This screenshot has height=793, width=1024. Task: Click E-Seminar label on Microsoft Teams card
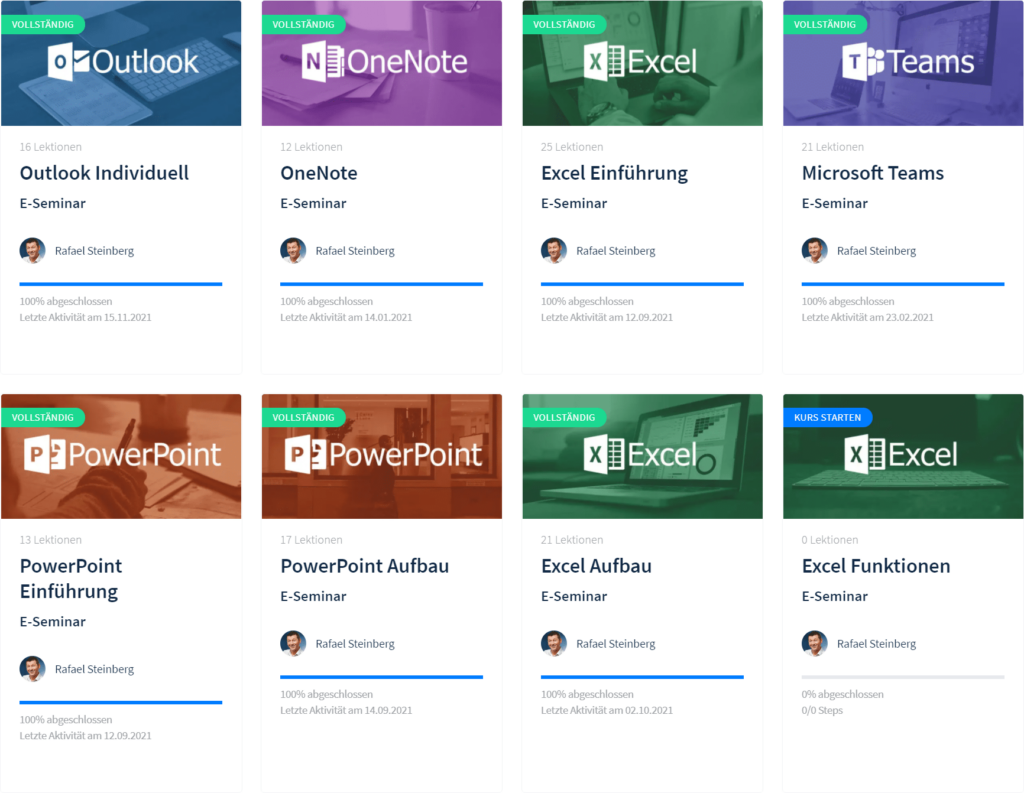(835, 204)
